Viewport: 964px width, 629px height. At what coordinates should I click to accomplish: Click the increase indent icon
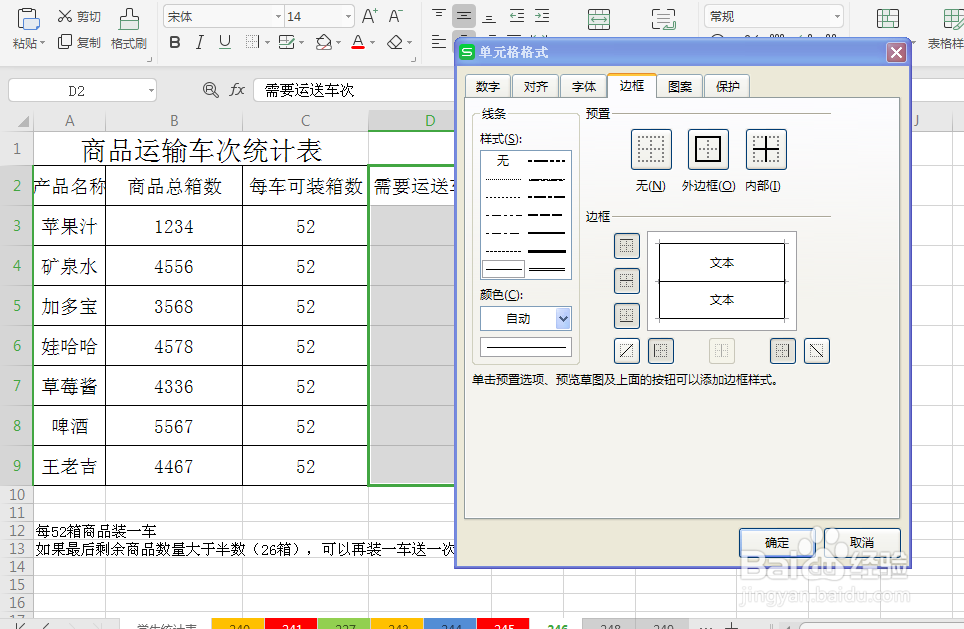(542, 16)
